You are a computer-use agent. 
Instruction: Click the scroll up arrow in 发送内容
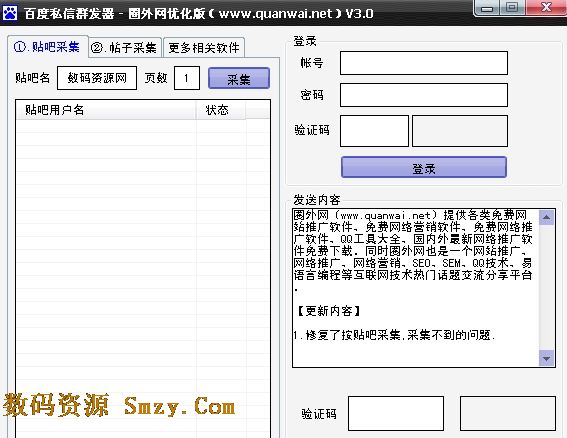[x=546, y=217]
